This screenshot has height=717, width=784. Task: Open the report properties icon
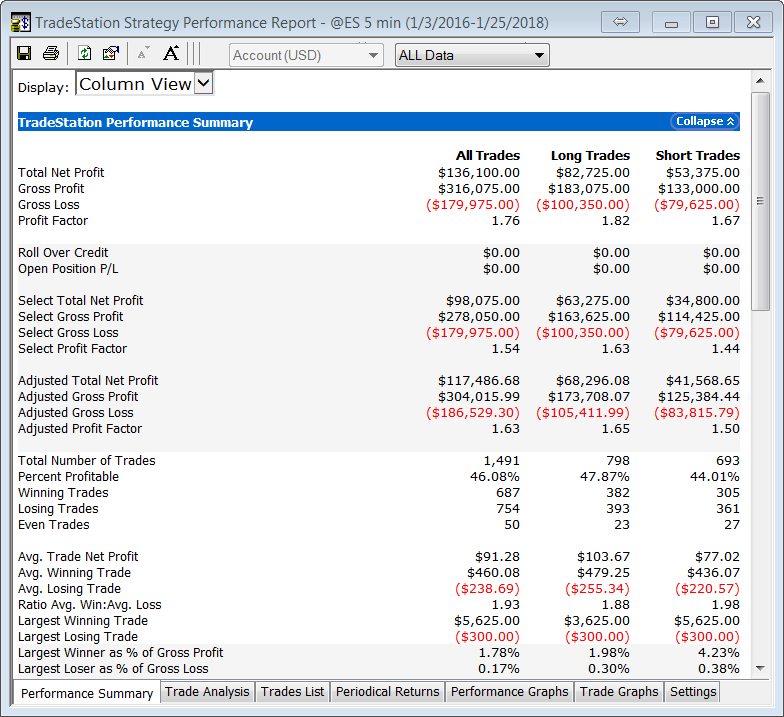pyautogui.click(x=111, y=54)
